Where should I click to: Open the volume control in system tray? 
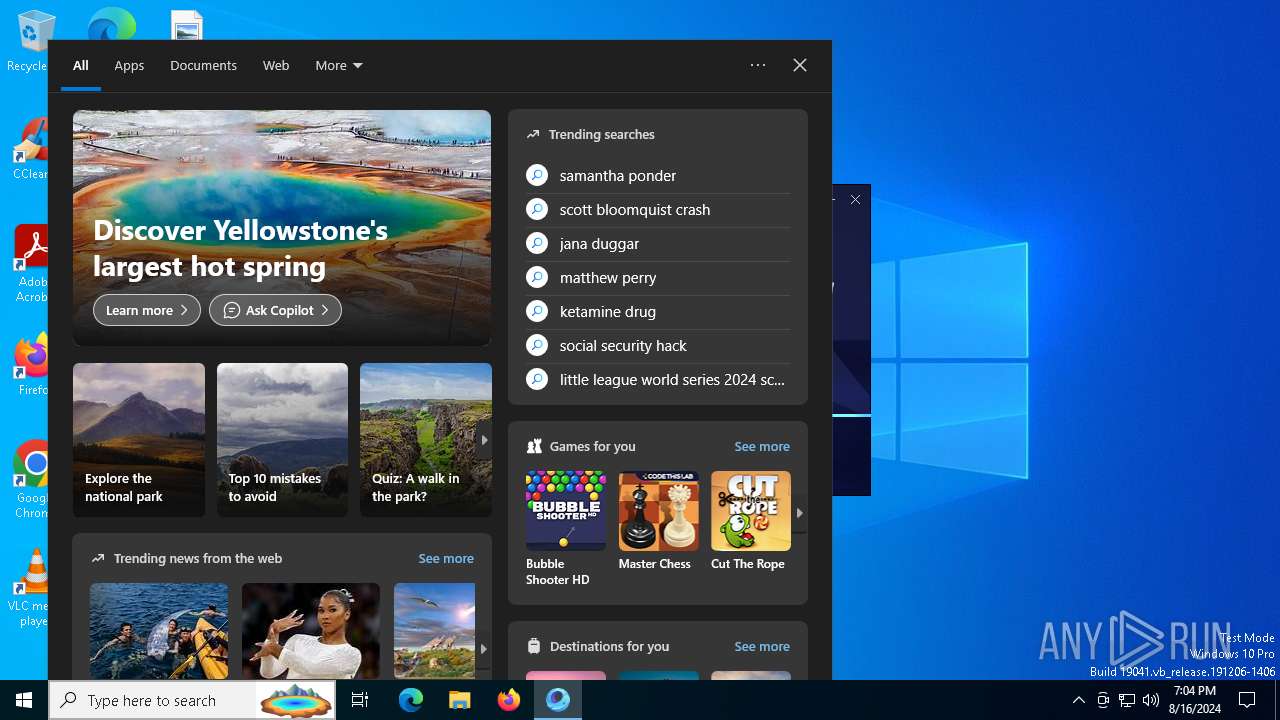click(1151, 700)
